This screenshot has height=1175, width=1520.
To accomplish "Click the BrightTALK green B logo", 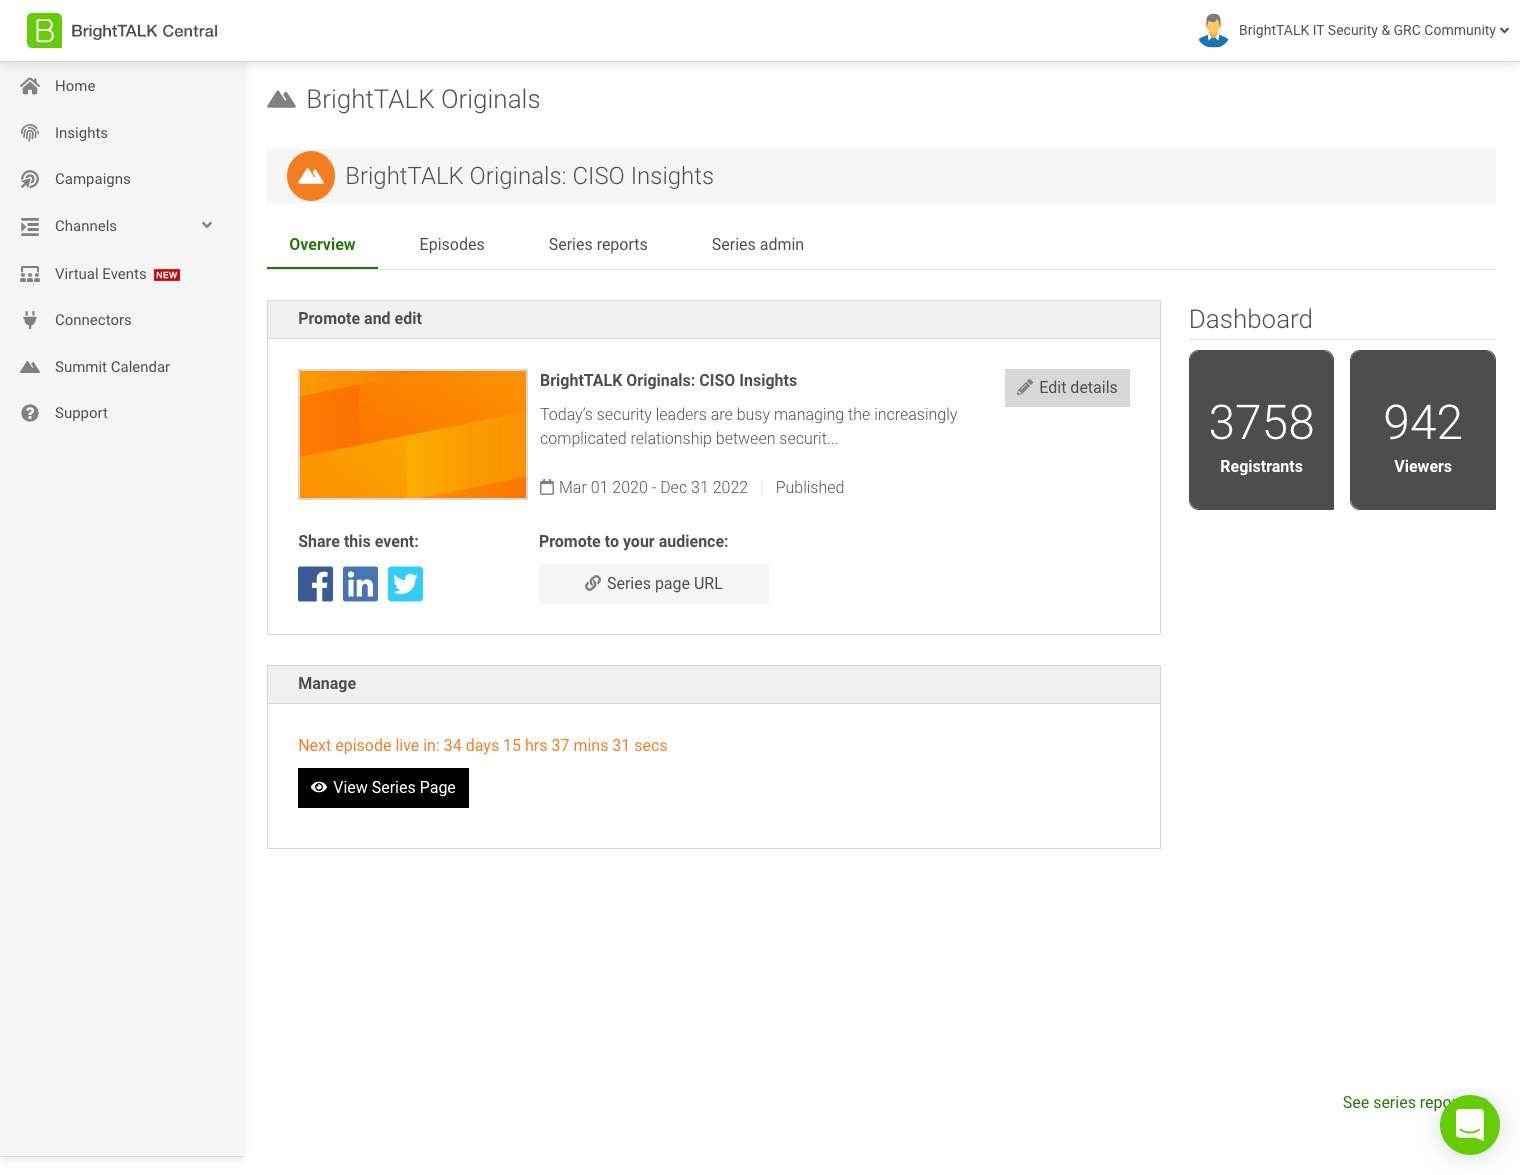I will [x=44, y=30].
